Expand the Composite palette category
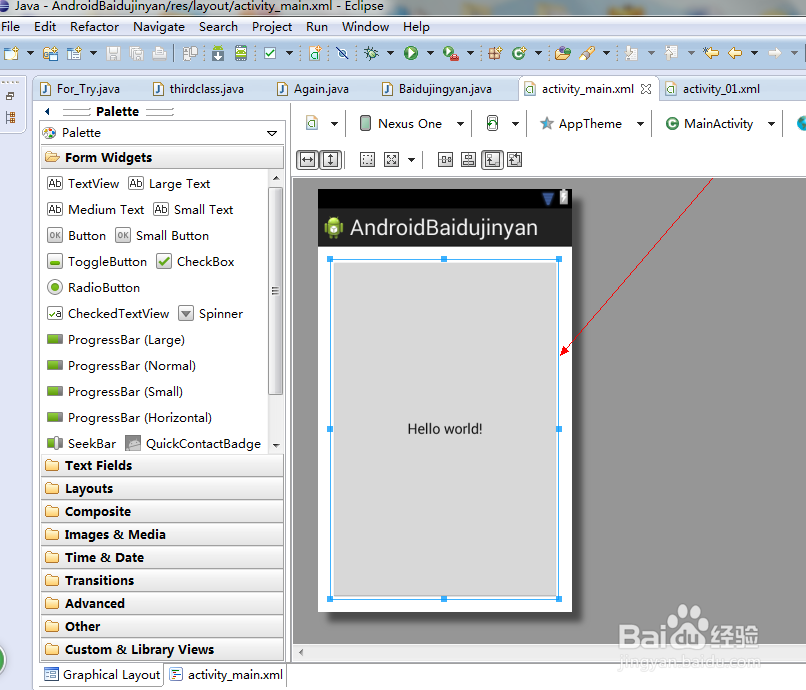The height and width of the screenshot is (690, 806). (162, 512)
